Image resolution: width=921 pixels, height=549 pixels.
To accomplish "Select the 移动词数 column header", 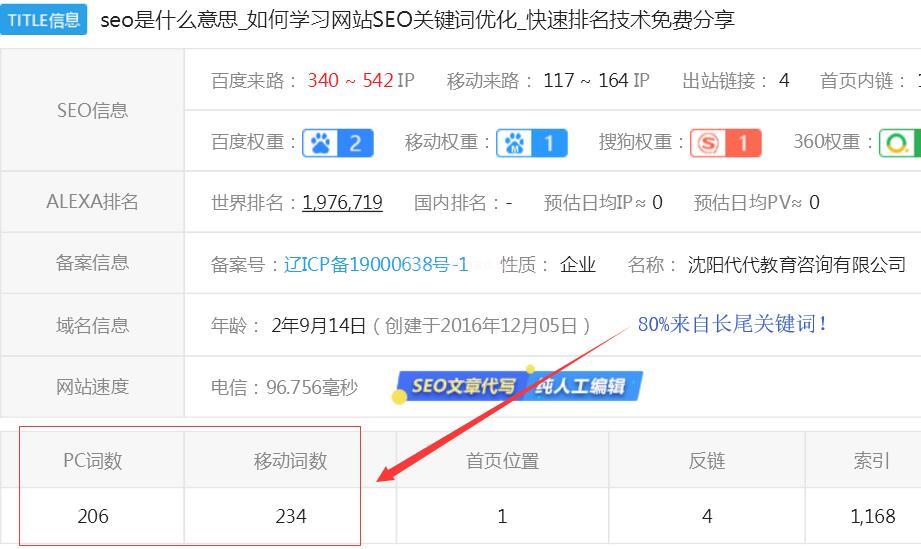I will tap(291, 460).
